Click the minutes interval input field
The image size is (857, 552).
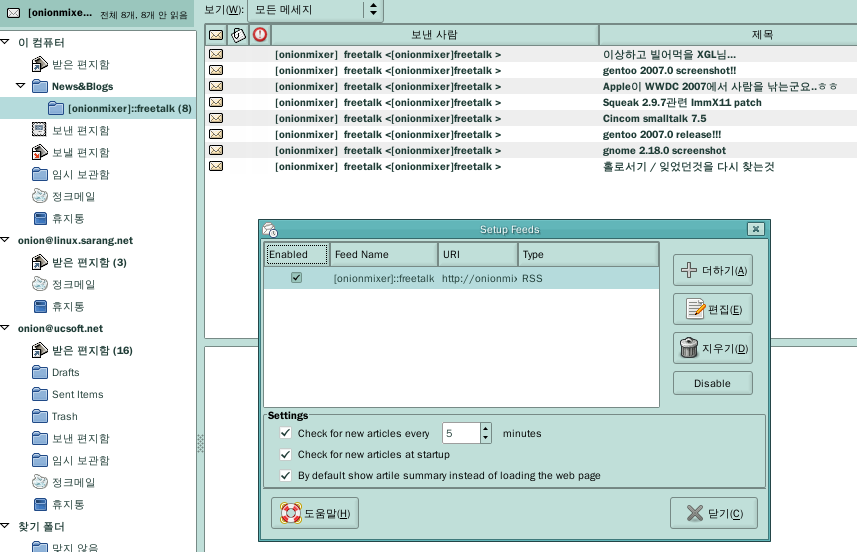click(x=461, y=434)
